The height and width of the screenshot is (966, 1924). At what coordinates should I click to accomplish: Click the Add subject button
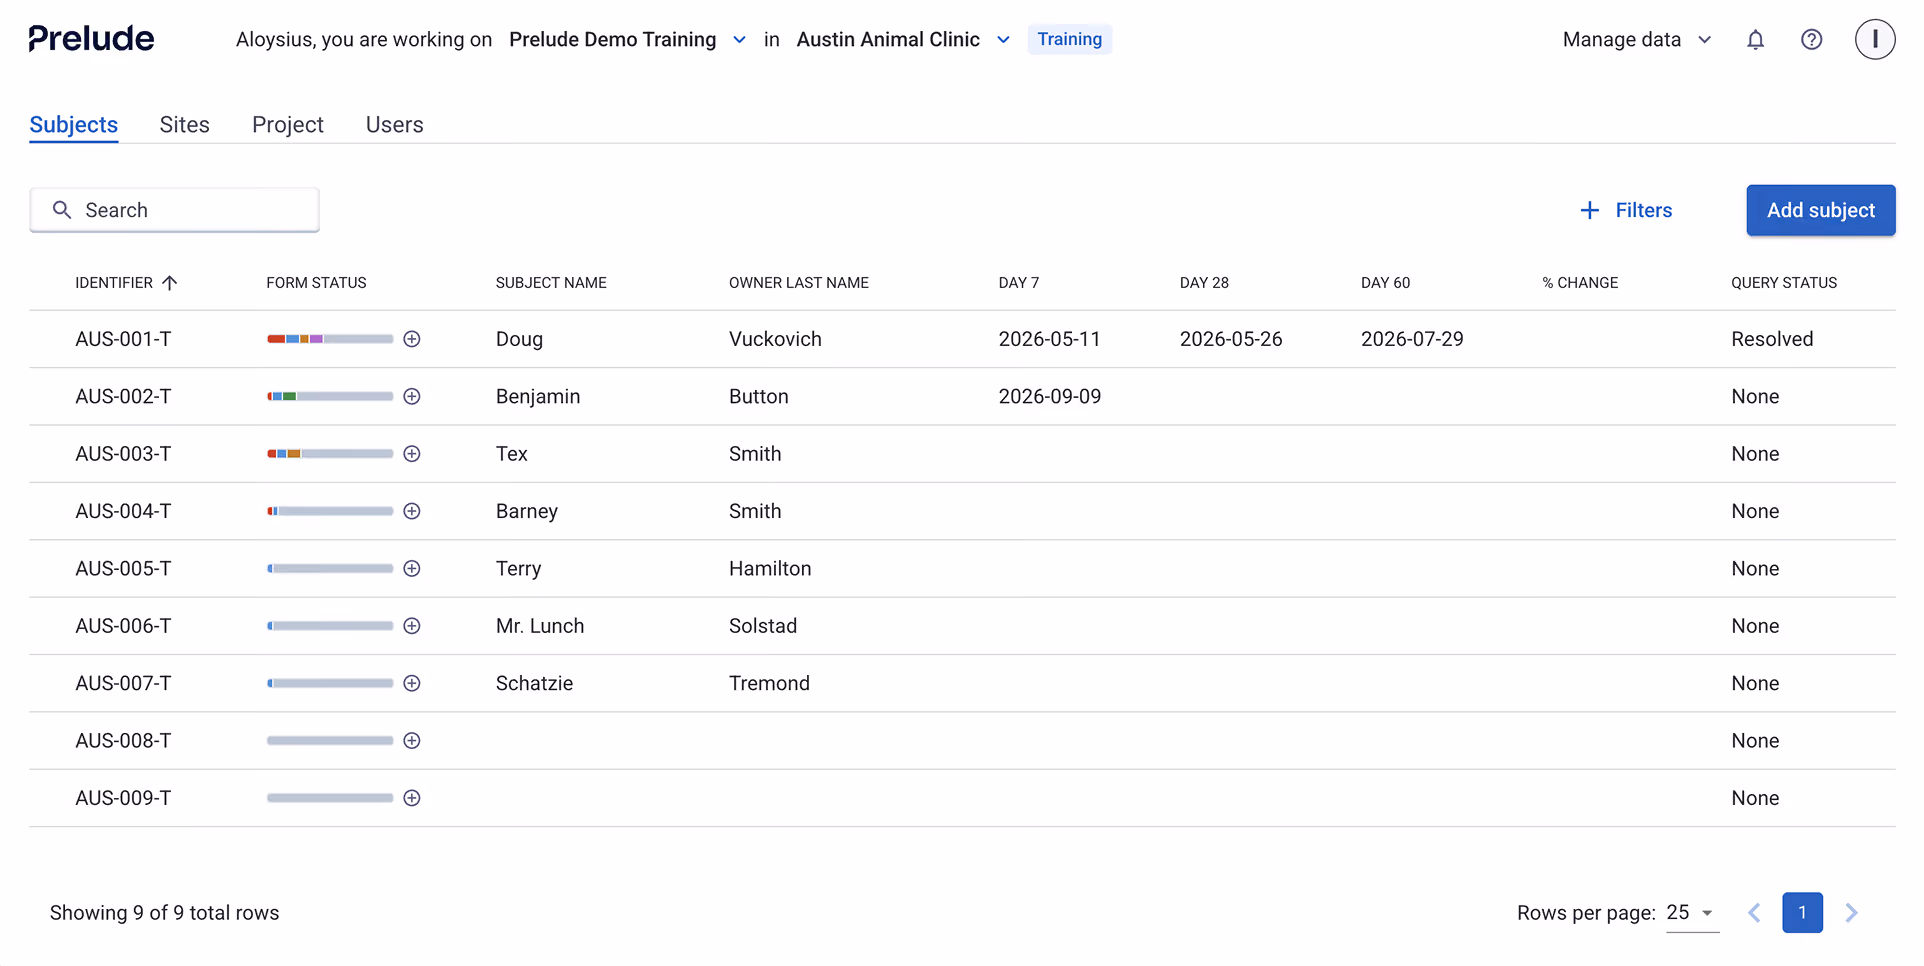(1821, 210)
